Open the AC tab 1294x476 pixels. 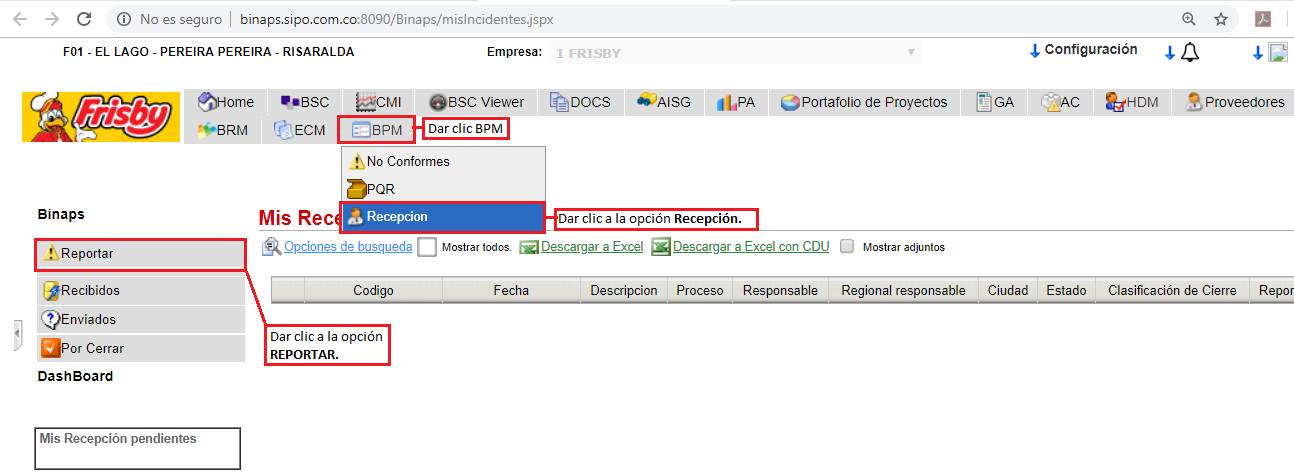pyautogui.click(x=1060, y=102)
